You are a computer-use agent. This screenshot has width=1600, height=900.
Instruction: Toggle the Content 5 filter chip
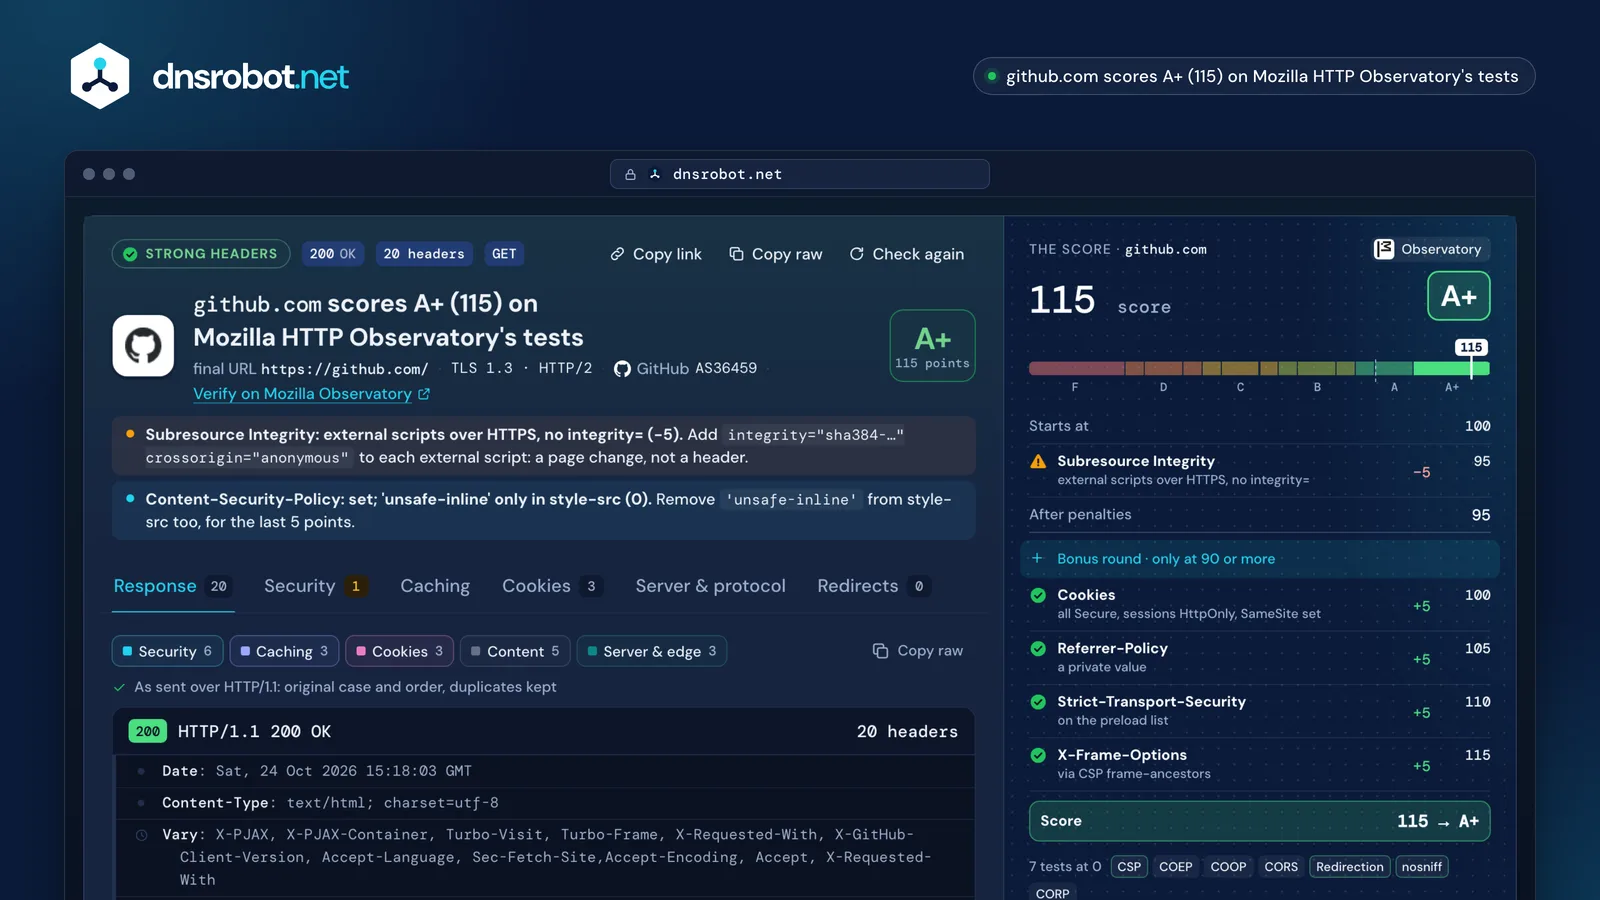tap(516, 651)
